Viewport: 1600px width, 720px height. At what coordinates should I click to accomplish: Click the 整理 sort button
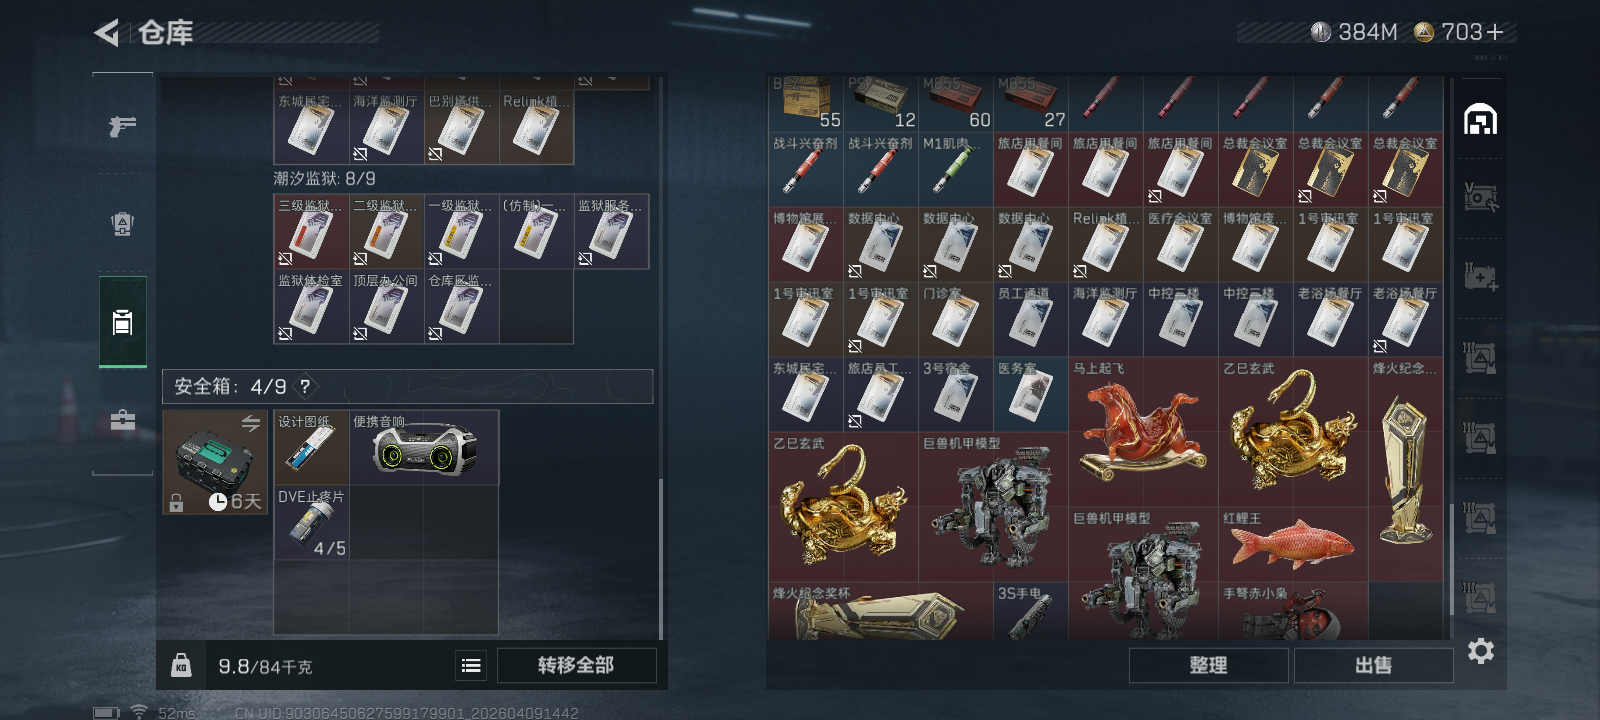coord(1208,665)
